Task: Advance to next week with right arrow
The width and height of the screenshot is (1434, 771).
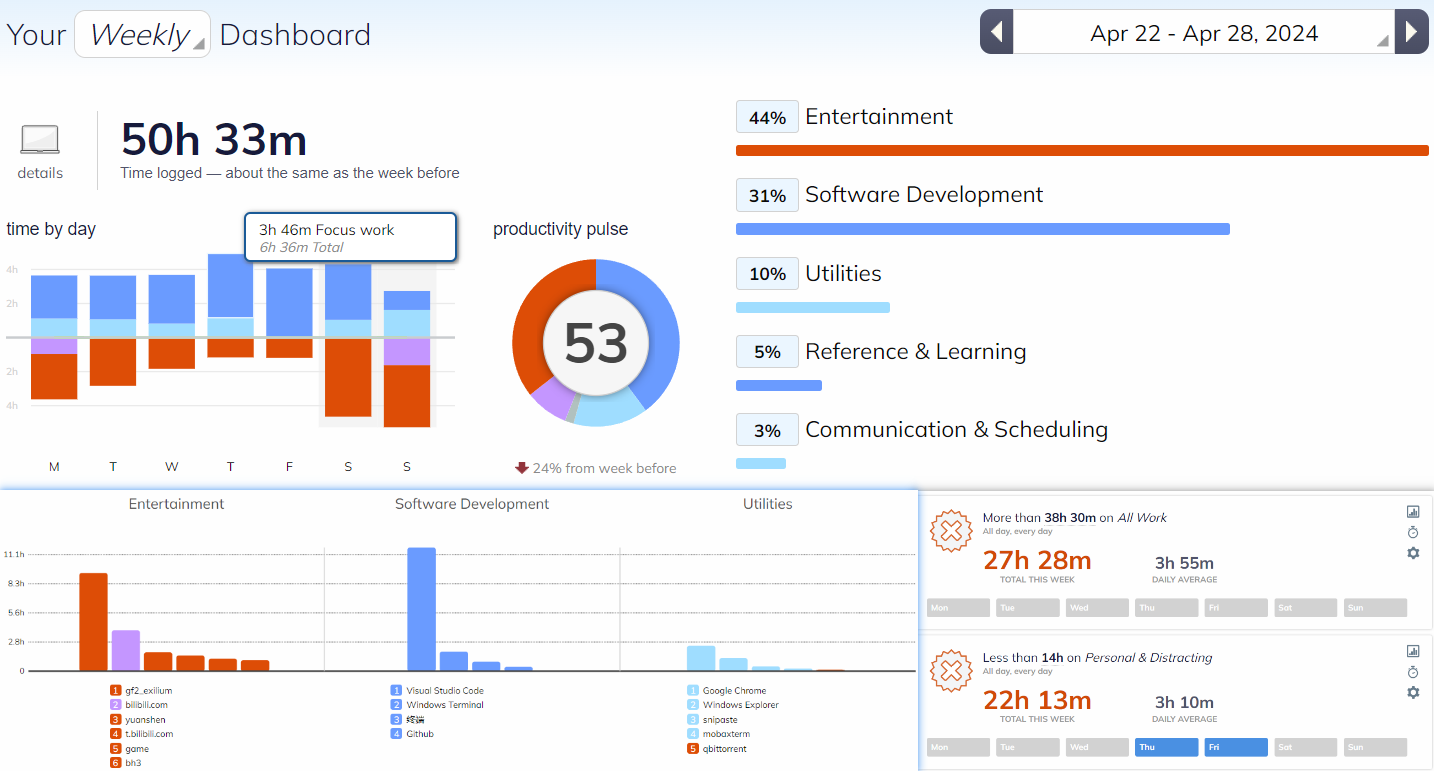Action: click(x=1411, y=32)
